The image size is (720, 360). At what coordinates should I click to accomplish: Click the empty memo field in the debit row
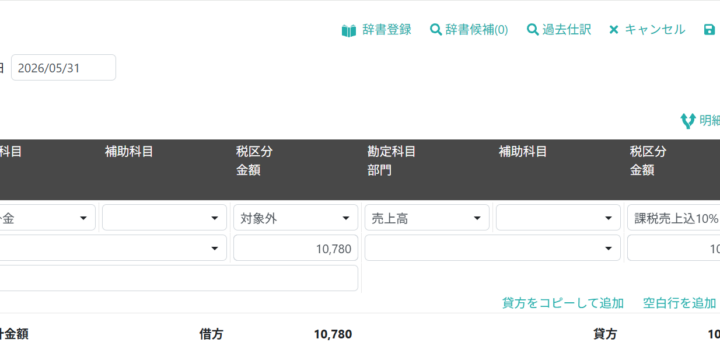click(179, 278)
